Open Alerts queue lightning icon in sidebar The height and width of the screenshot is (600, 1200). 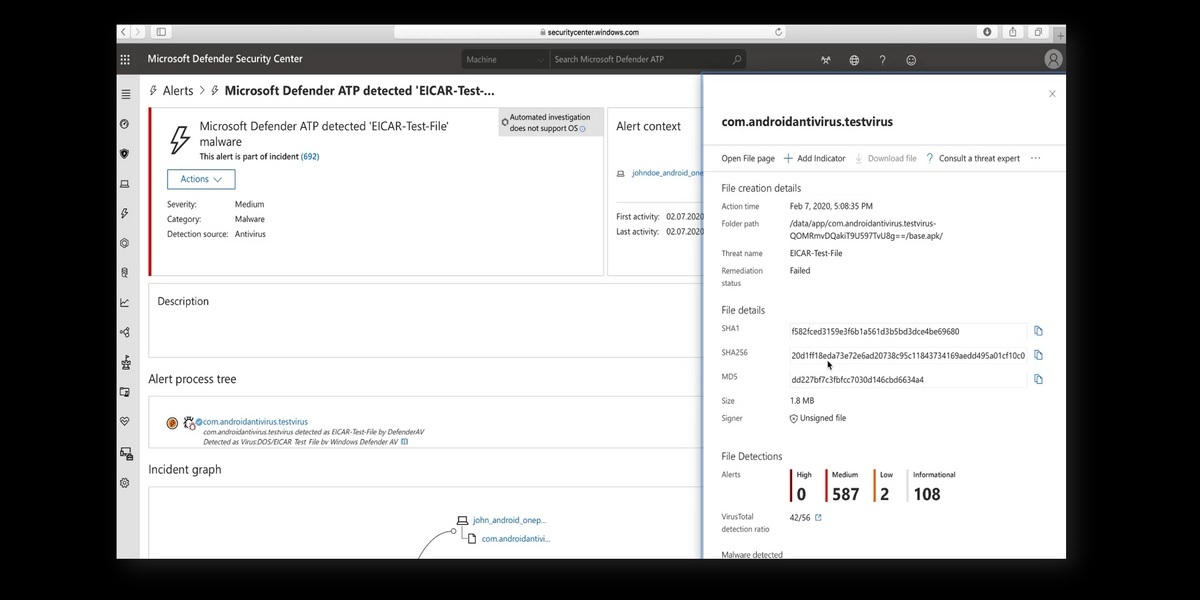125,213
